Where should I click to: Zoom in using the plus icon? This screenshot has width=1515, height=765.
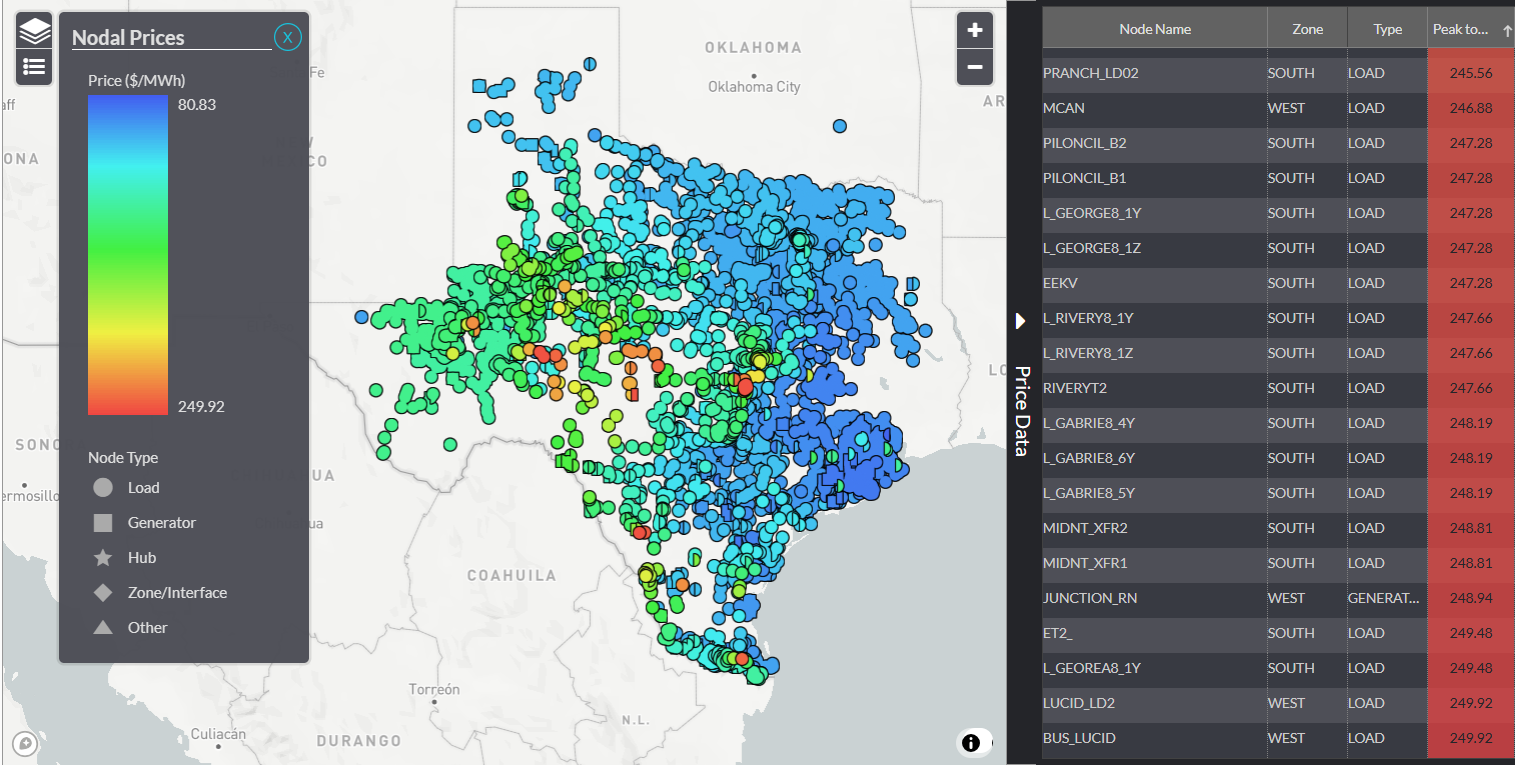point(974,30)
